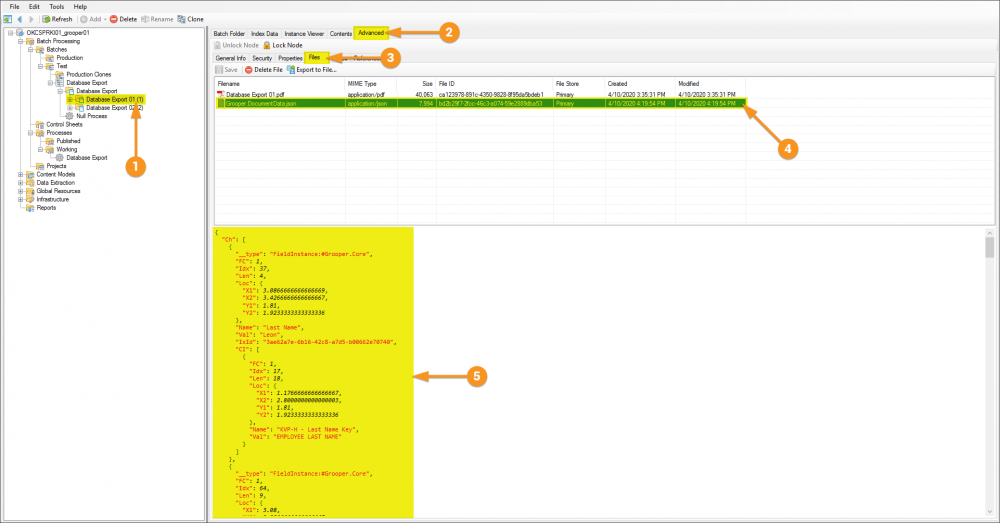Switch to the Instance Viewer tab
This screenshot has height=523, width=1000.
tap(304, 33)
